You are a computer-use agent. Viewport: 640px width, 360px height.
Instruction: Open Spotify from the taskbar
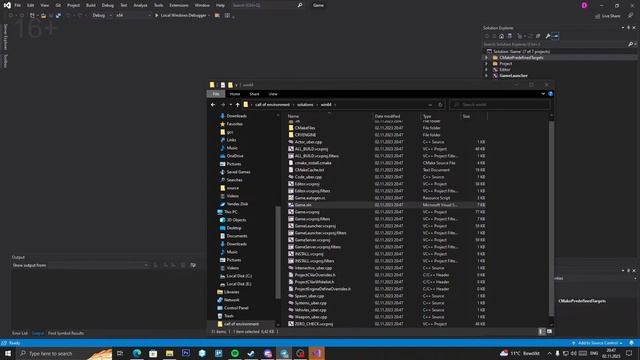[x=235, y=353]
